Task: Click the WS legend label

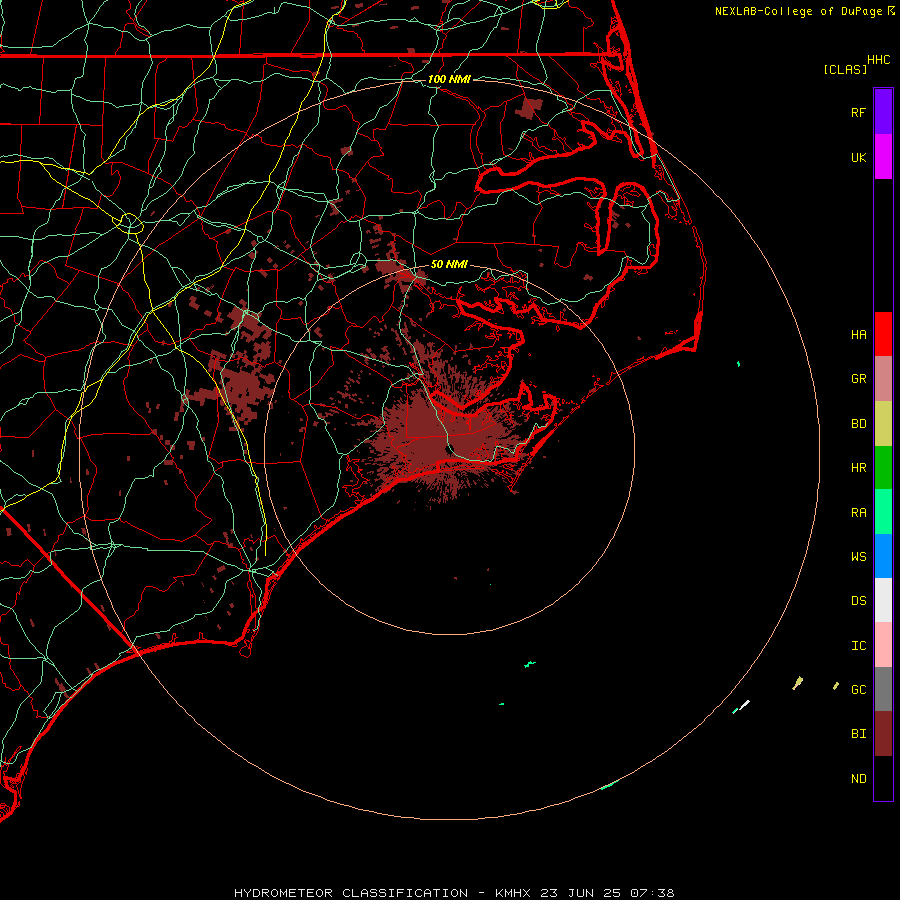Action: (859, 557)
